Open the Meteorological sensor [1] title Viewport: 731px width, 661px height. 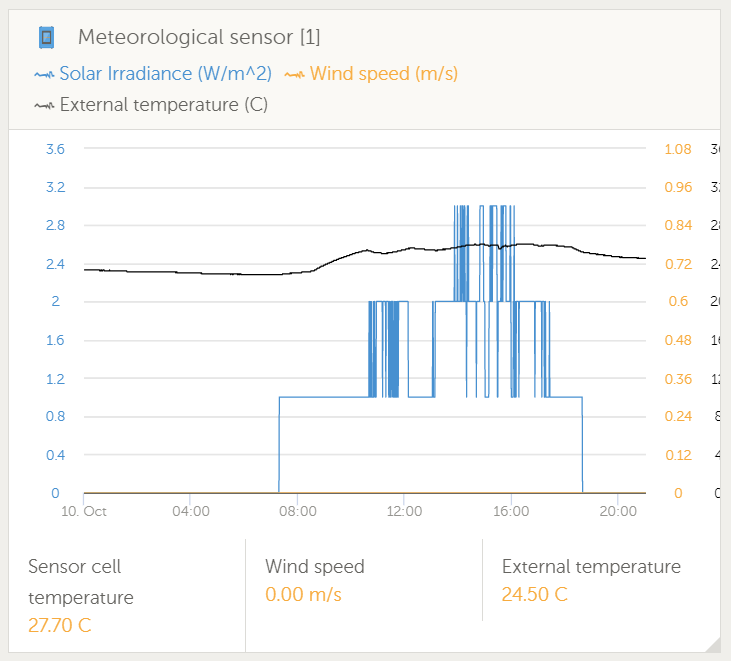tap(199, 38)
